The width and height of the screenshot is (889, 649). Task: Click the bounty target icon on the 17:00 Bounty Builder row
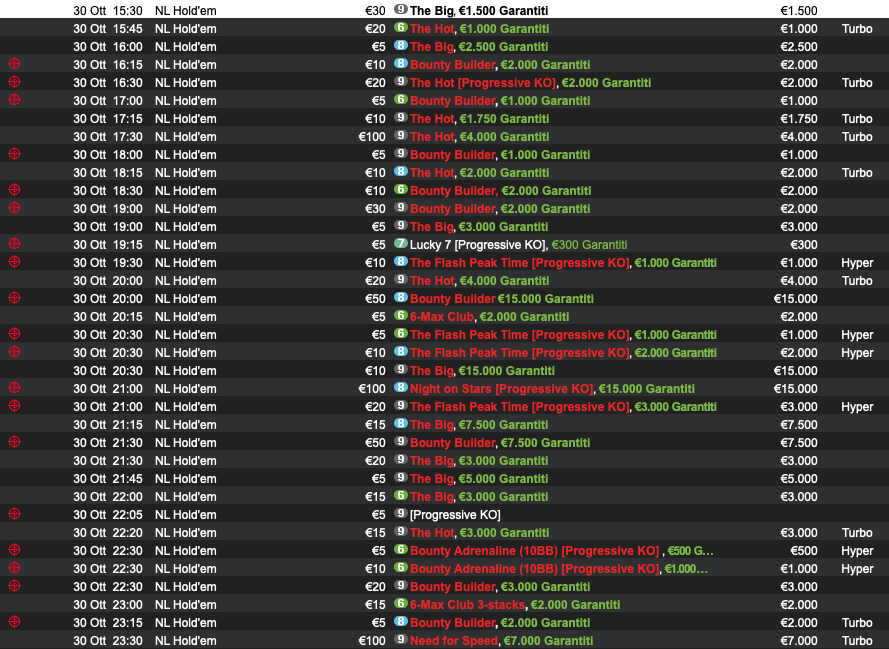15,100
